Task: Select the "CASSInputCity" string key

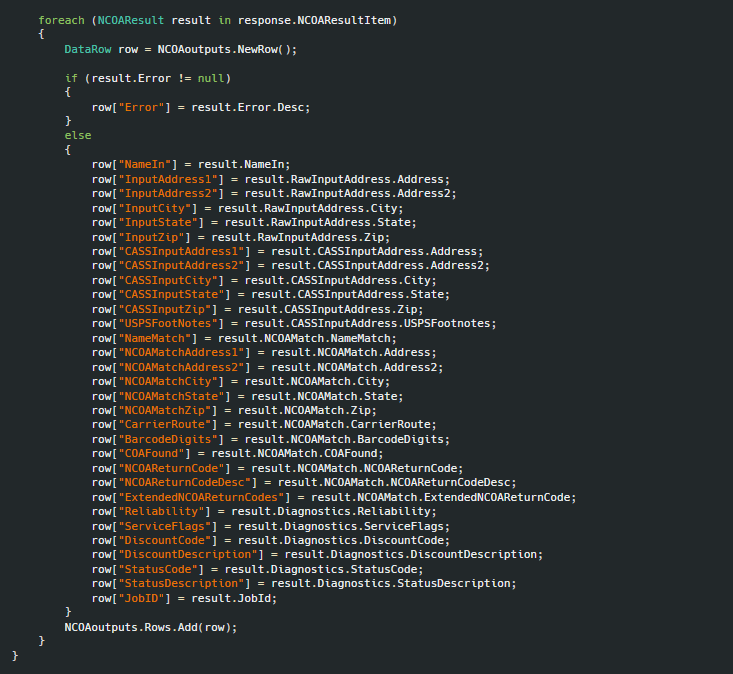Action: point(171,280)
